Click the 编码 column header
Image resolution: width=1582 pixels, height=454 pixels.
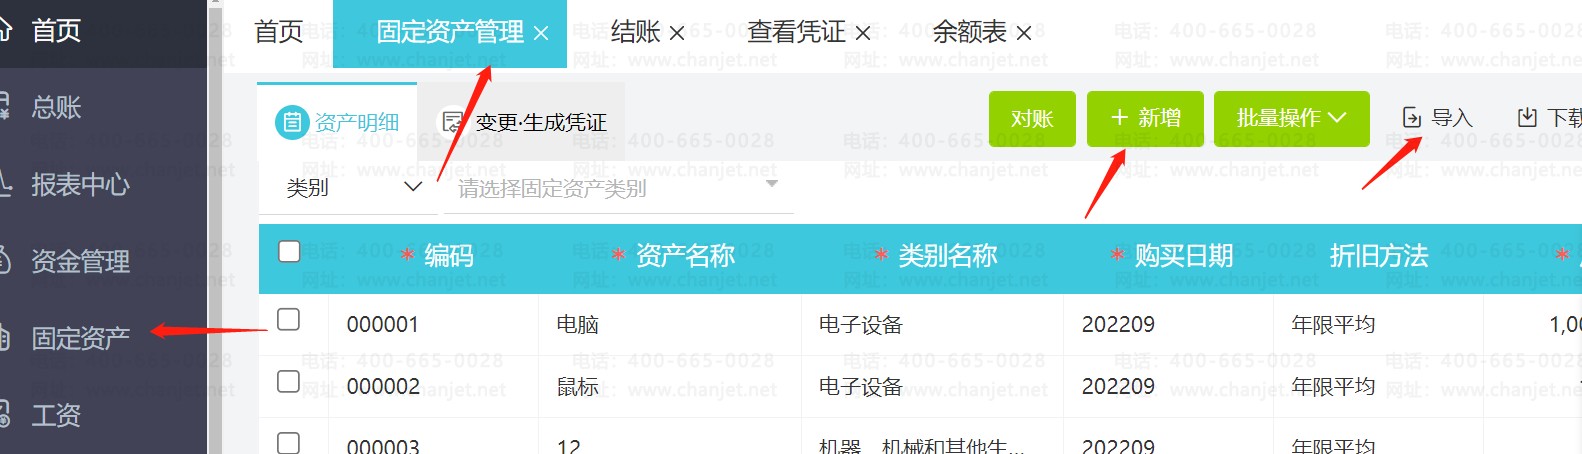[x=449, y=256]
